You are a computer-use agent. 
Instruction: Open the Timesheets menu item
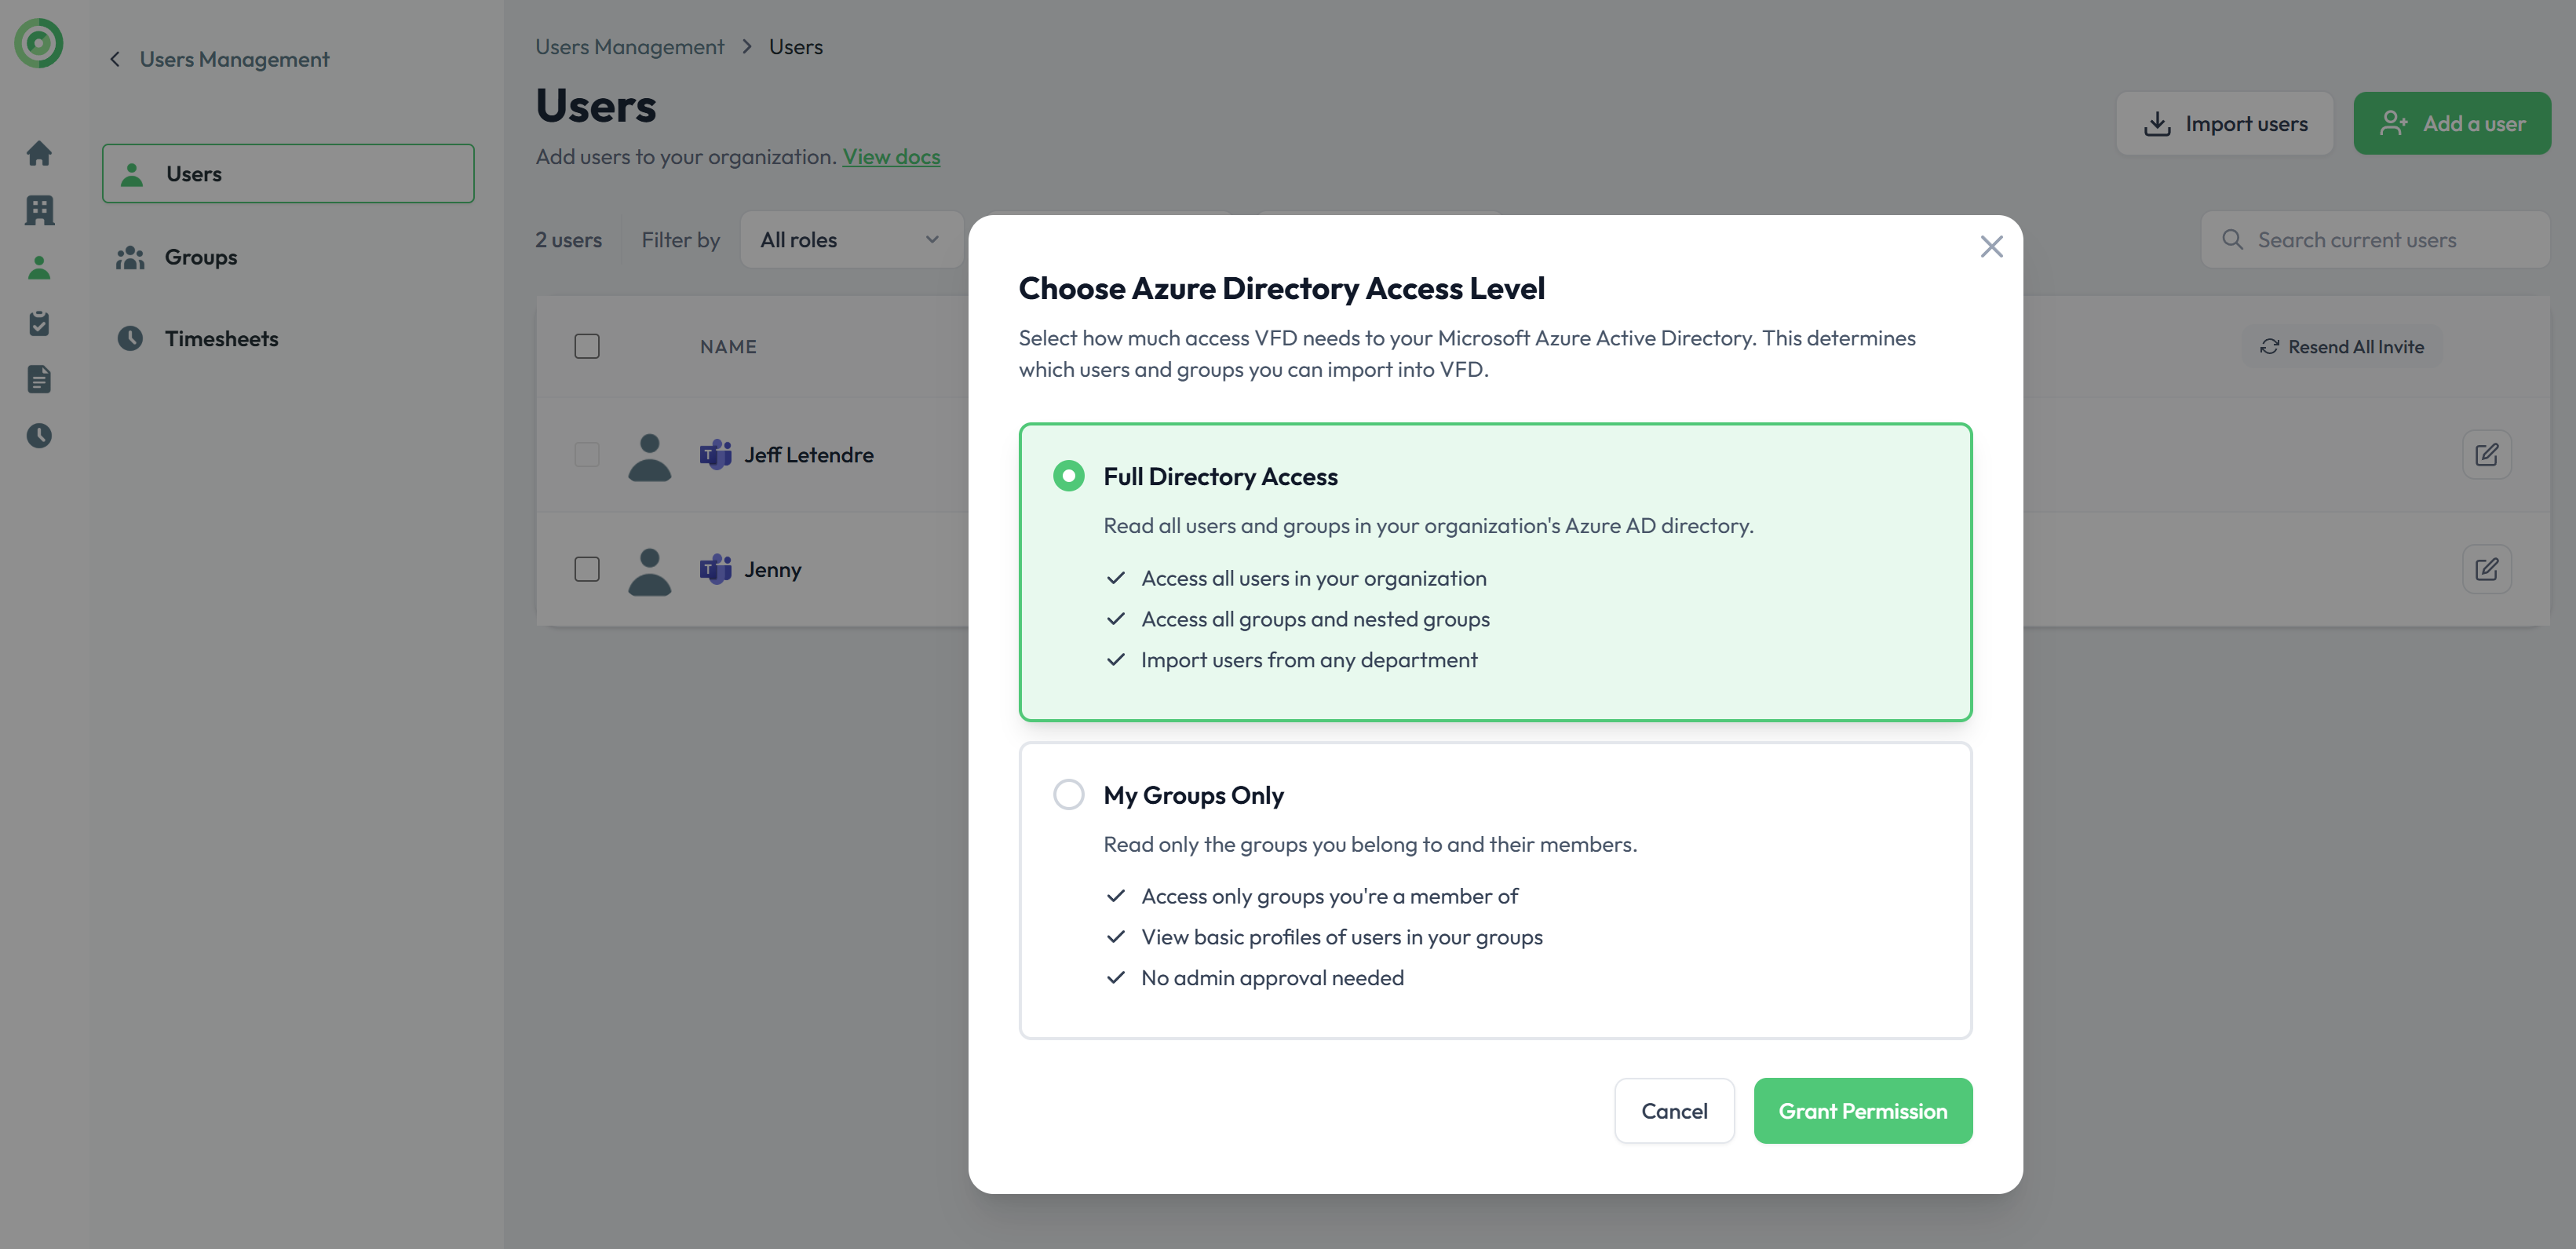[221, 339]
